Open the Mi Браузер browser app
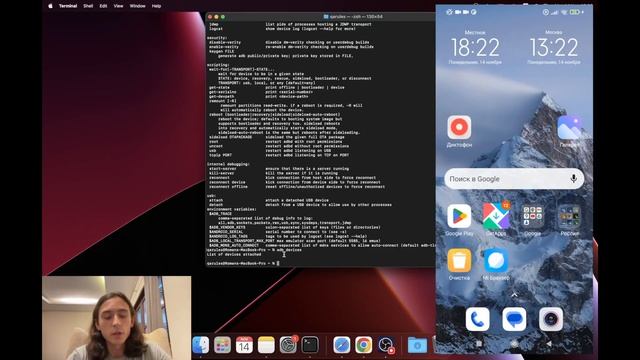640x360 pixels. (496, 260)
